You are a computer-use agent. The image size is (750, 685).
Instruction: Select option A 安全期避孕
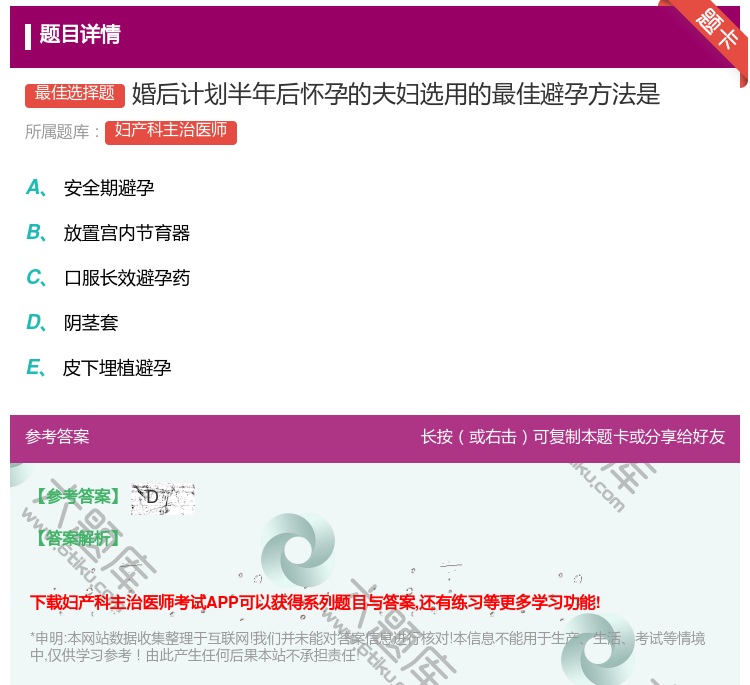[90, 188]
